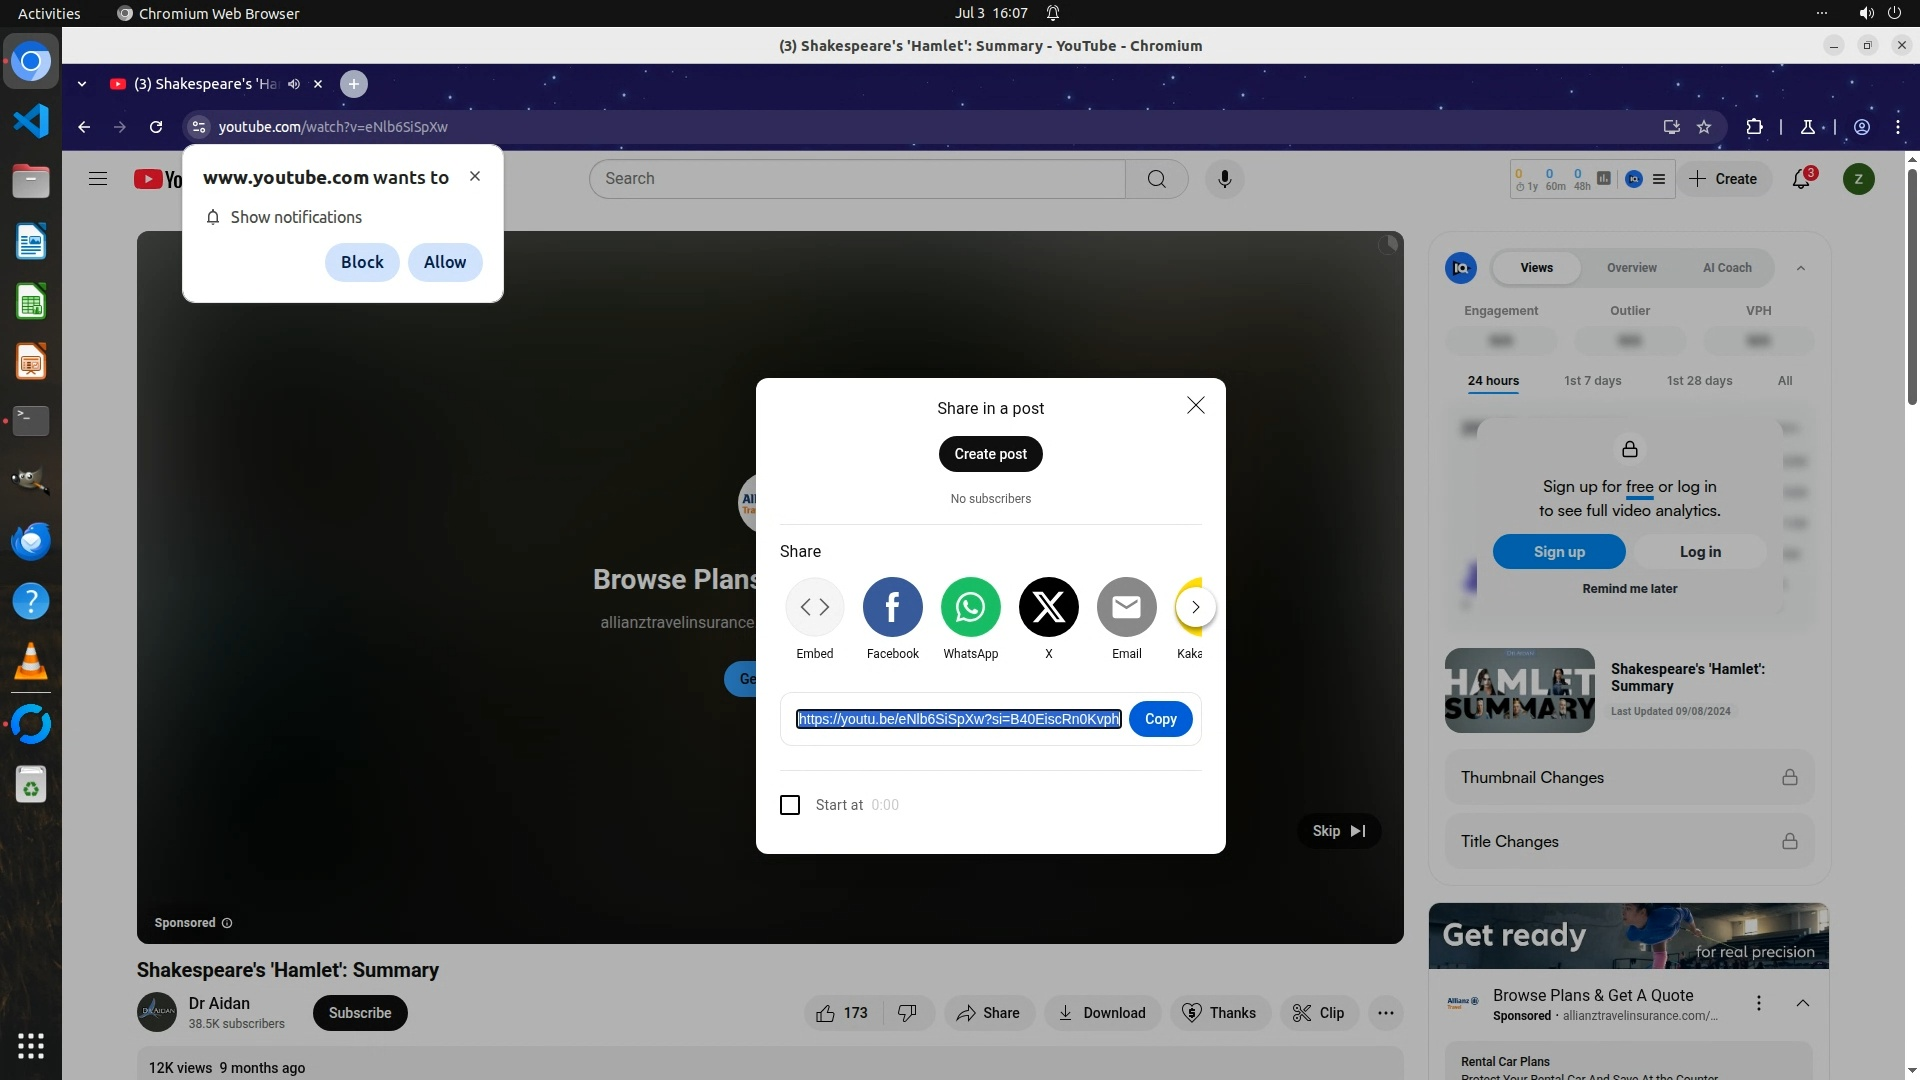
Task: Share video to Facebook
Action: coord(892,607)
